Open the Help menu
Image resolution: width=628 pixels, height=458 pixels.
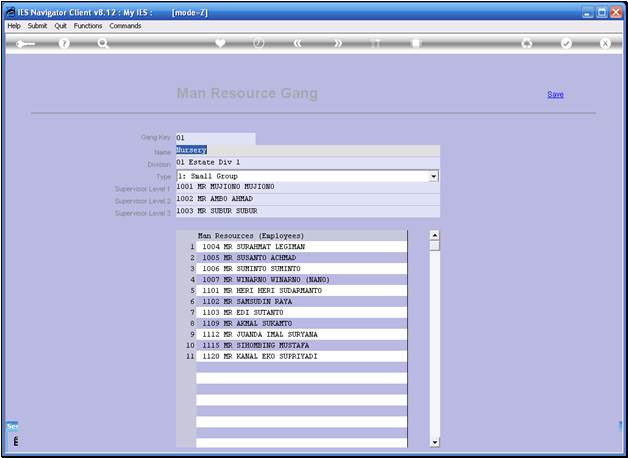14,26
